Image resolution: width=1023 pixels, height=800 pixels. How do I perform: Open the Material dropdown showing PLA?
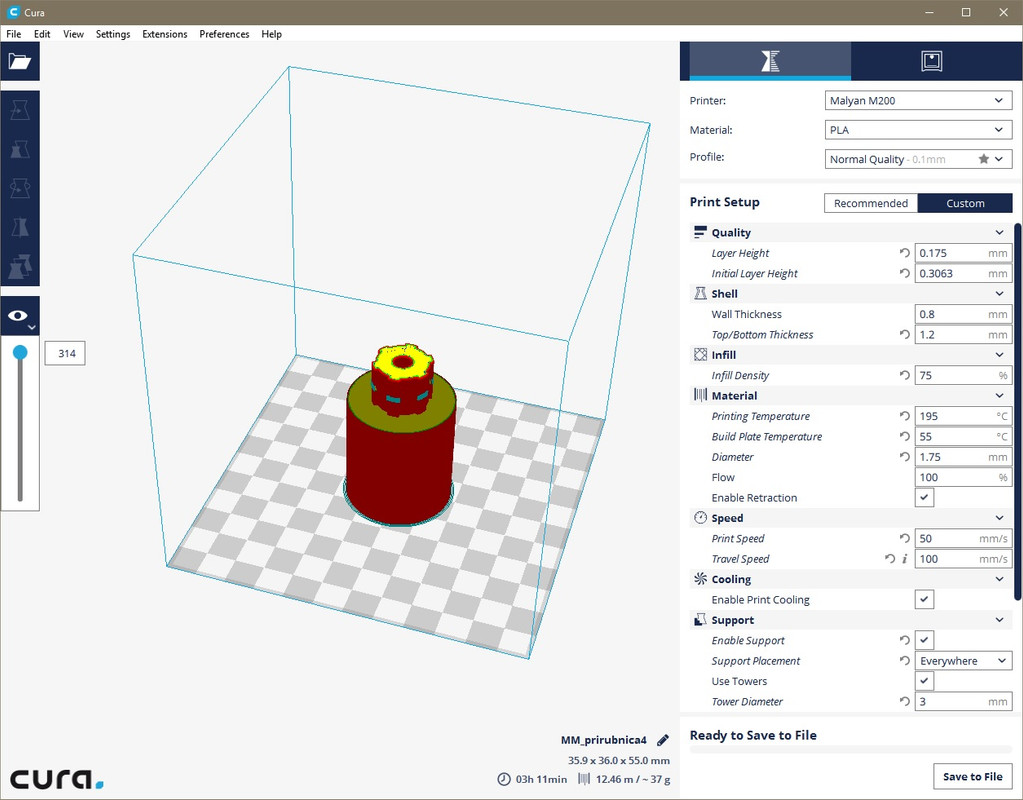click(x=918, y=130)
